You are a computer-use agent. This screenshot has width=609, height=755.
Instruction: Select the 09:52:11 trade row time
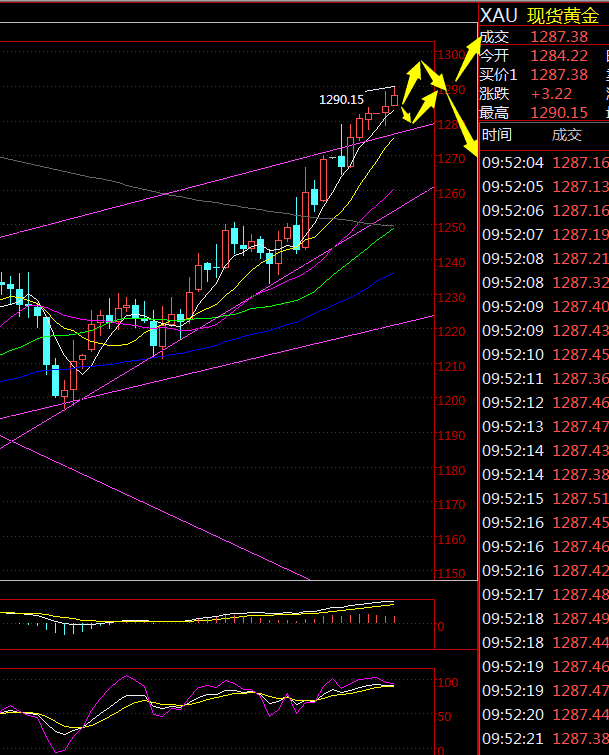tap(513, 379)
